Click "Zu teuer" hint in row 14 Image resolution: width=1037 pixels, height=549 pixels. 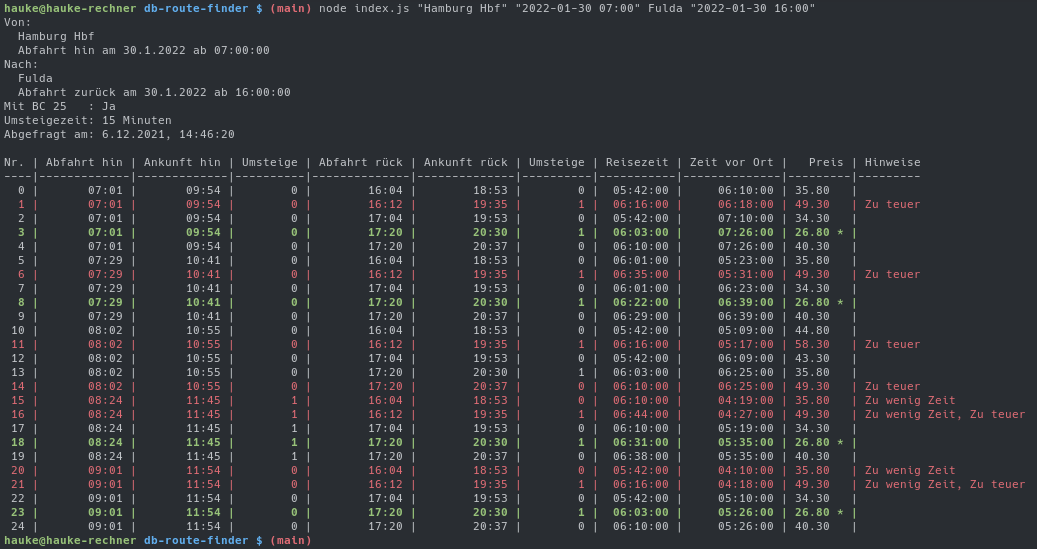click(x=892, y=386)
